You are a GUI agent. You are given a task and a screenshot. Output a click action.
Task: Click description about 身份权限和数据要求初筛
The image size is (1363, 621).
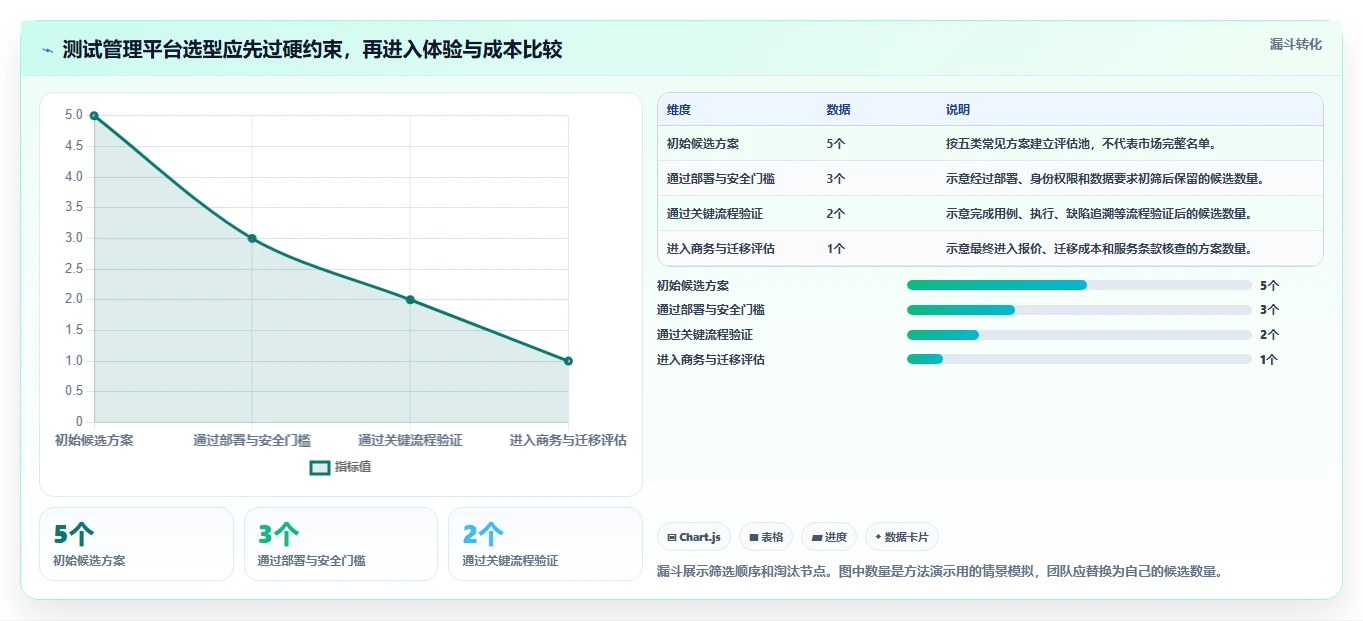click(x=1106, y=179)
